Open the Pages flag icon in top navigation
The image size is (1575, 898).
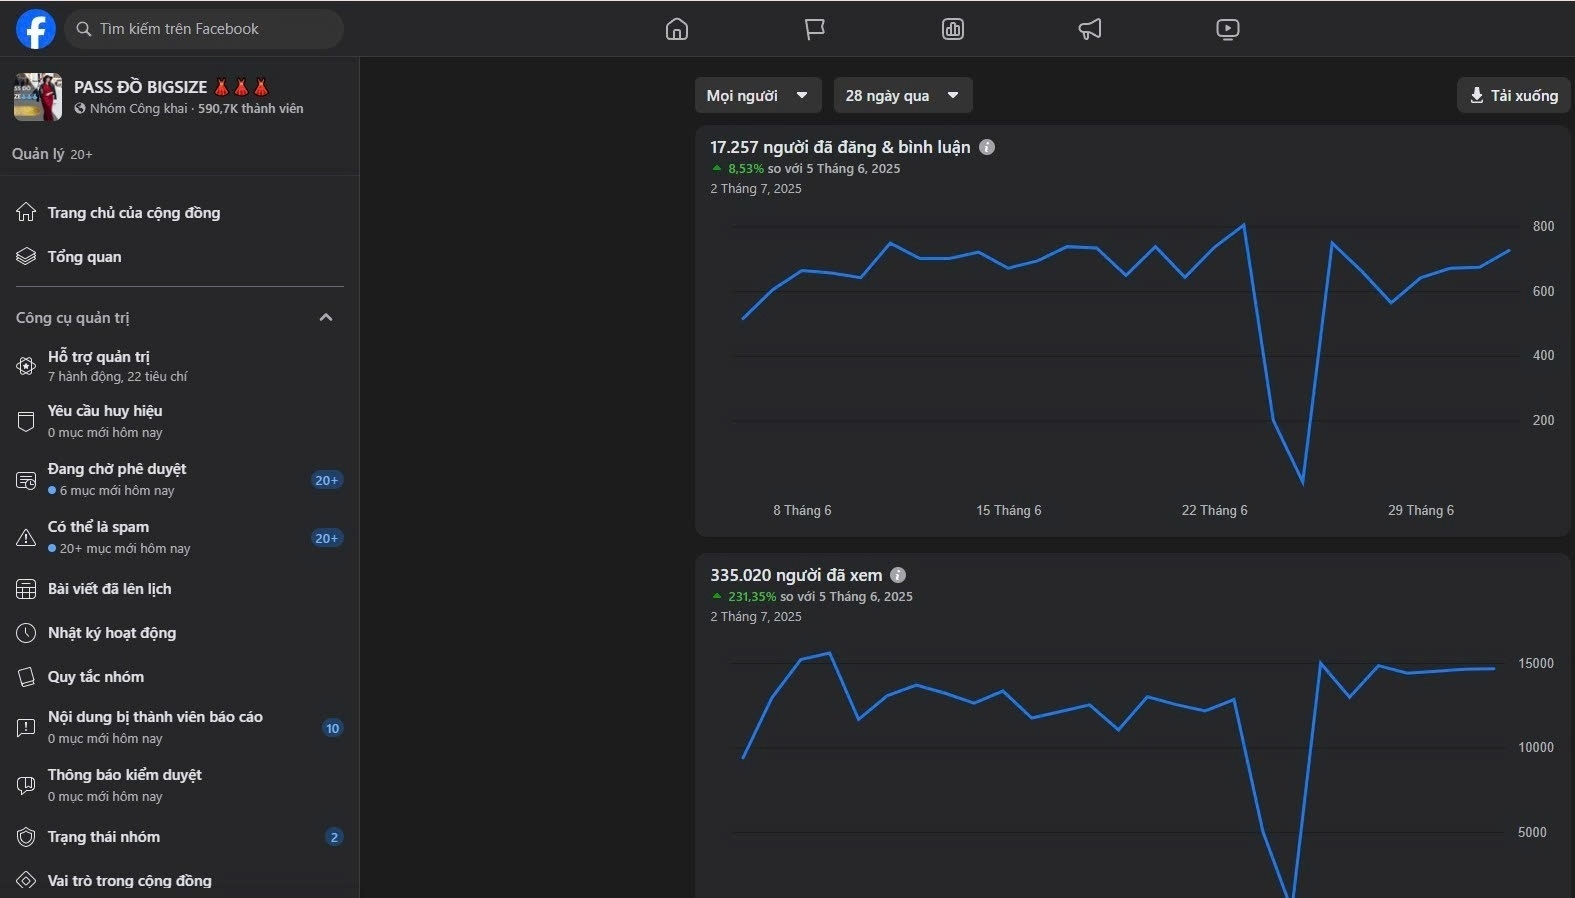click(815, 29)
